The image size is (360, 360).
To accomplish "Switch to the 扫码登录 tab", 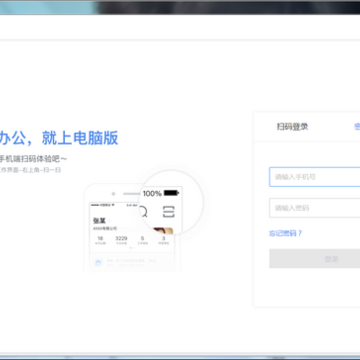I will point(292,127).
